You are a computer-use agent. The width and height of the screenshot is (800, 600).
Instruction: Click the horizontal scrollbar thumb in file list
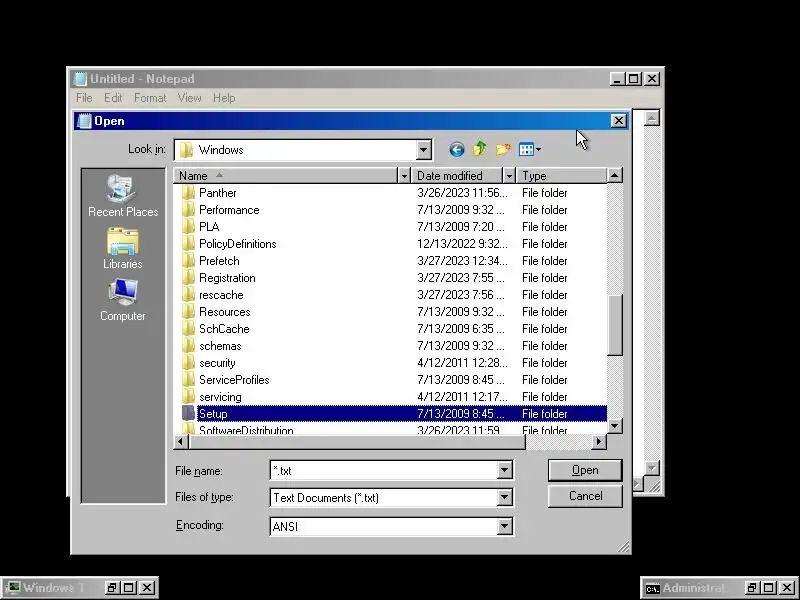[x=357, y=441]
